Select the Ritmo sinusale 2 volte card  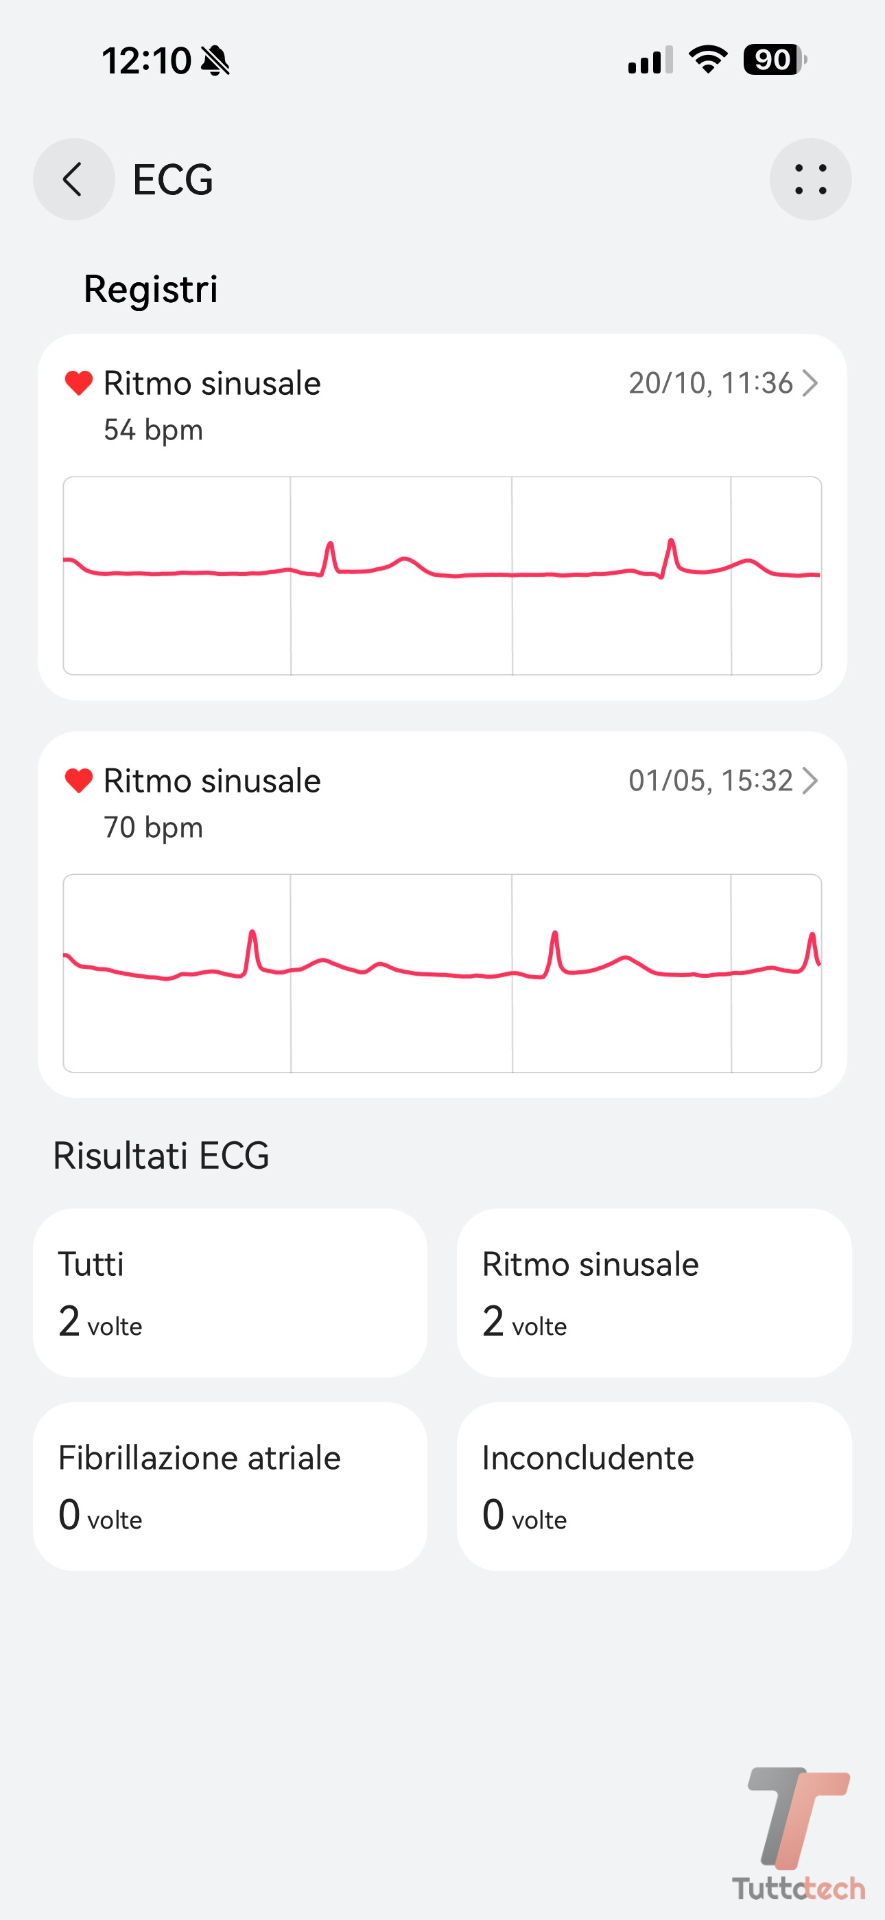pos(654,1293)
